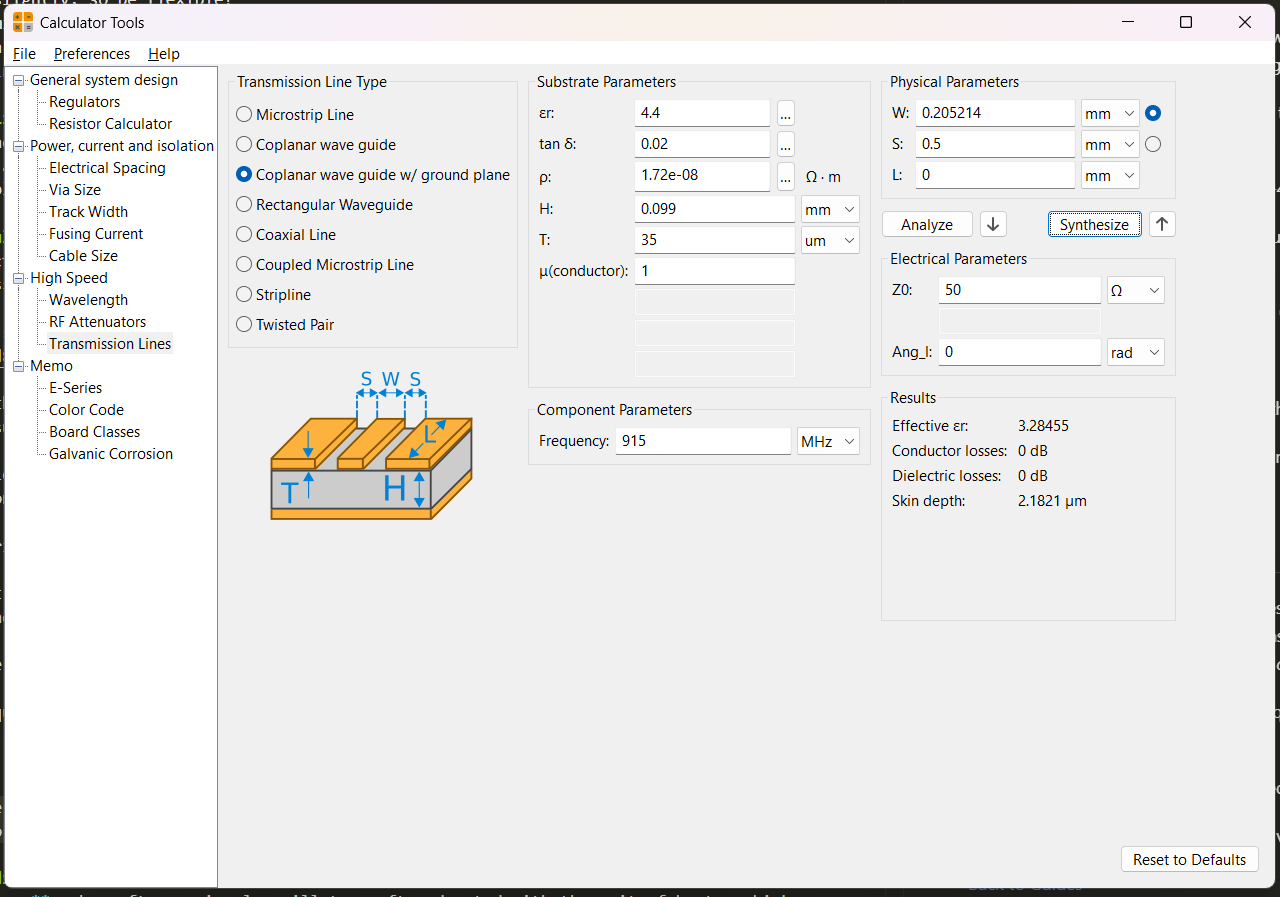Click the Calculator Tools app icon in title bar
This screenshot has height=897, width=1280.
pos(21,21)
